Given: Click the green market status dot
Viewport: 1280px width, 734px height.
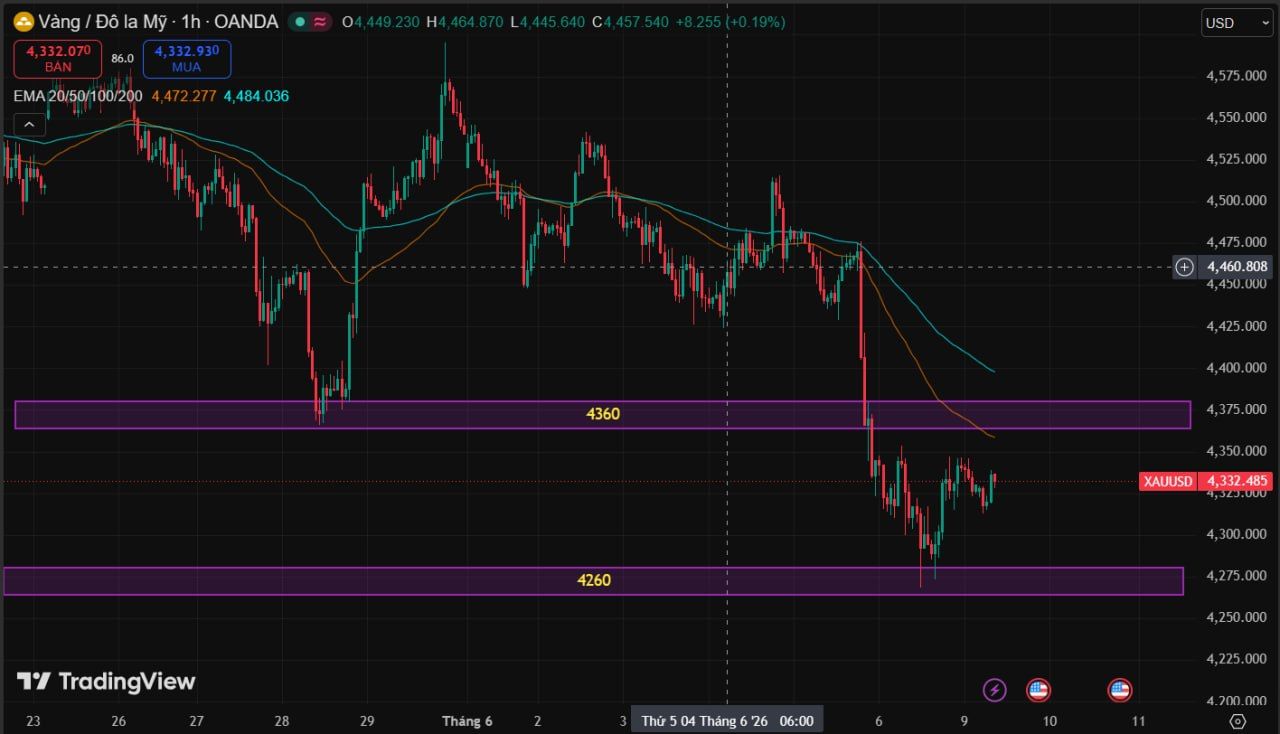Looking at the screenshot, I should [x=299, y=21].
